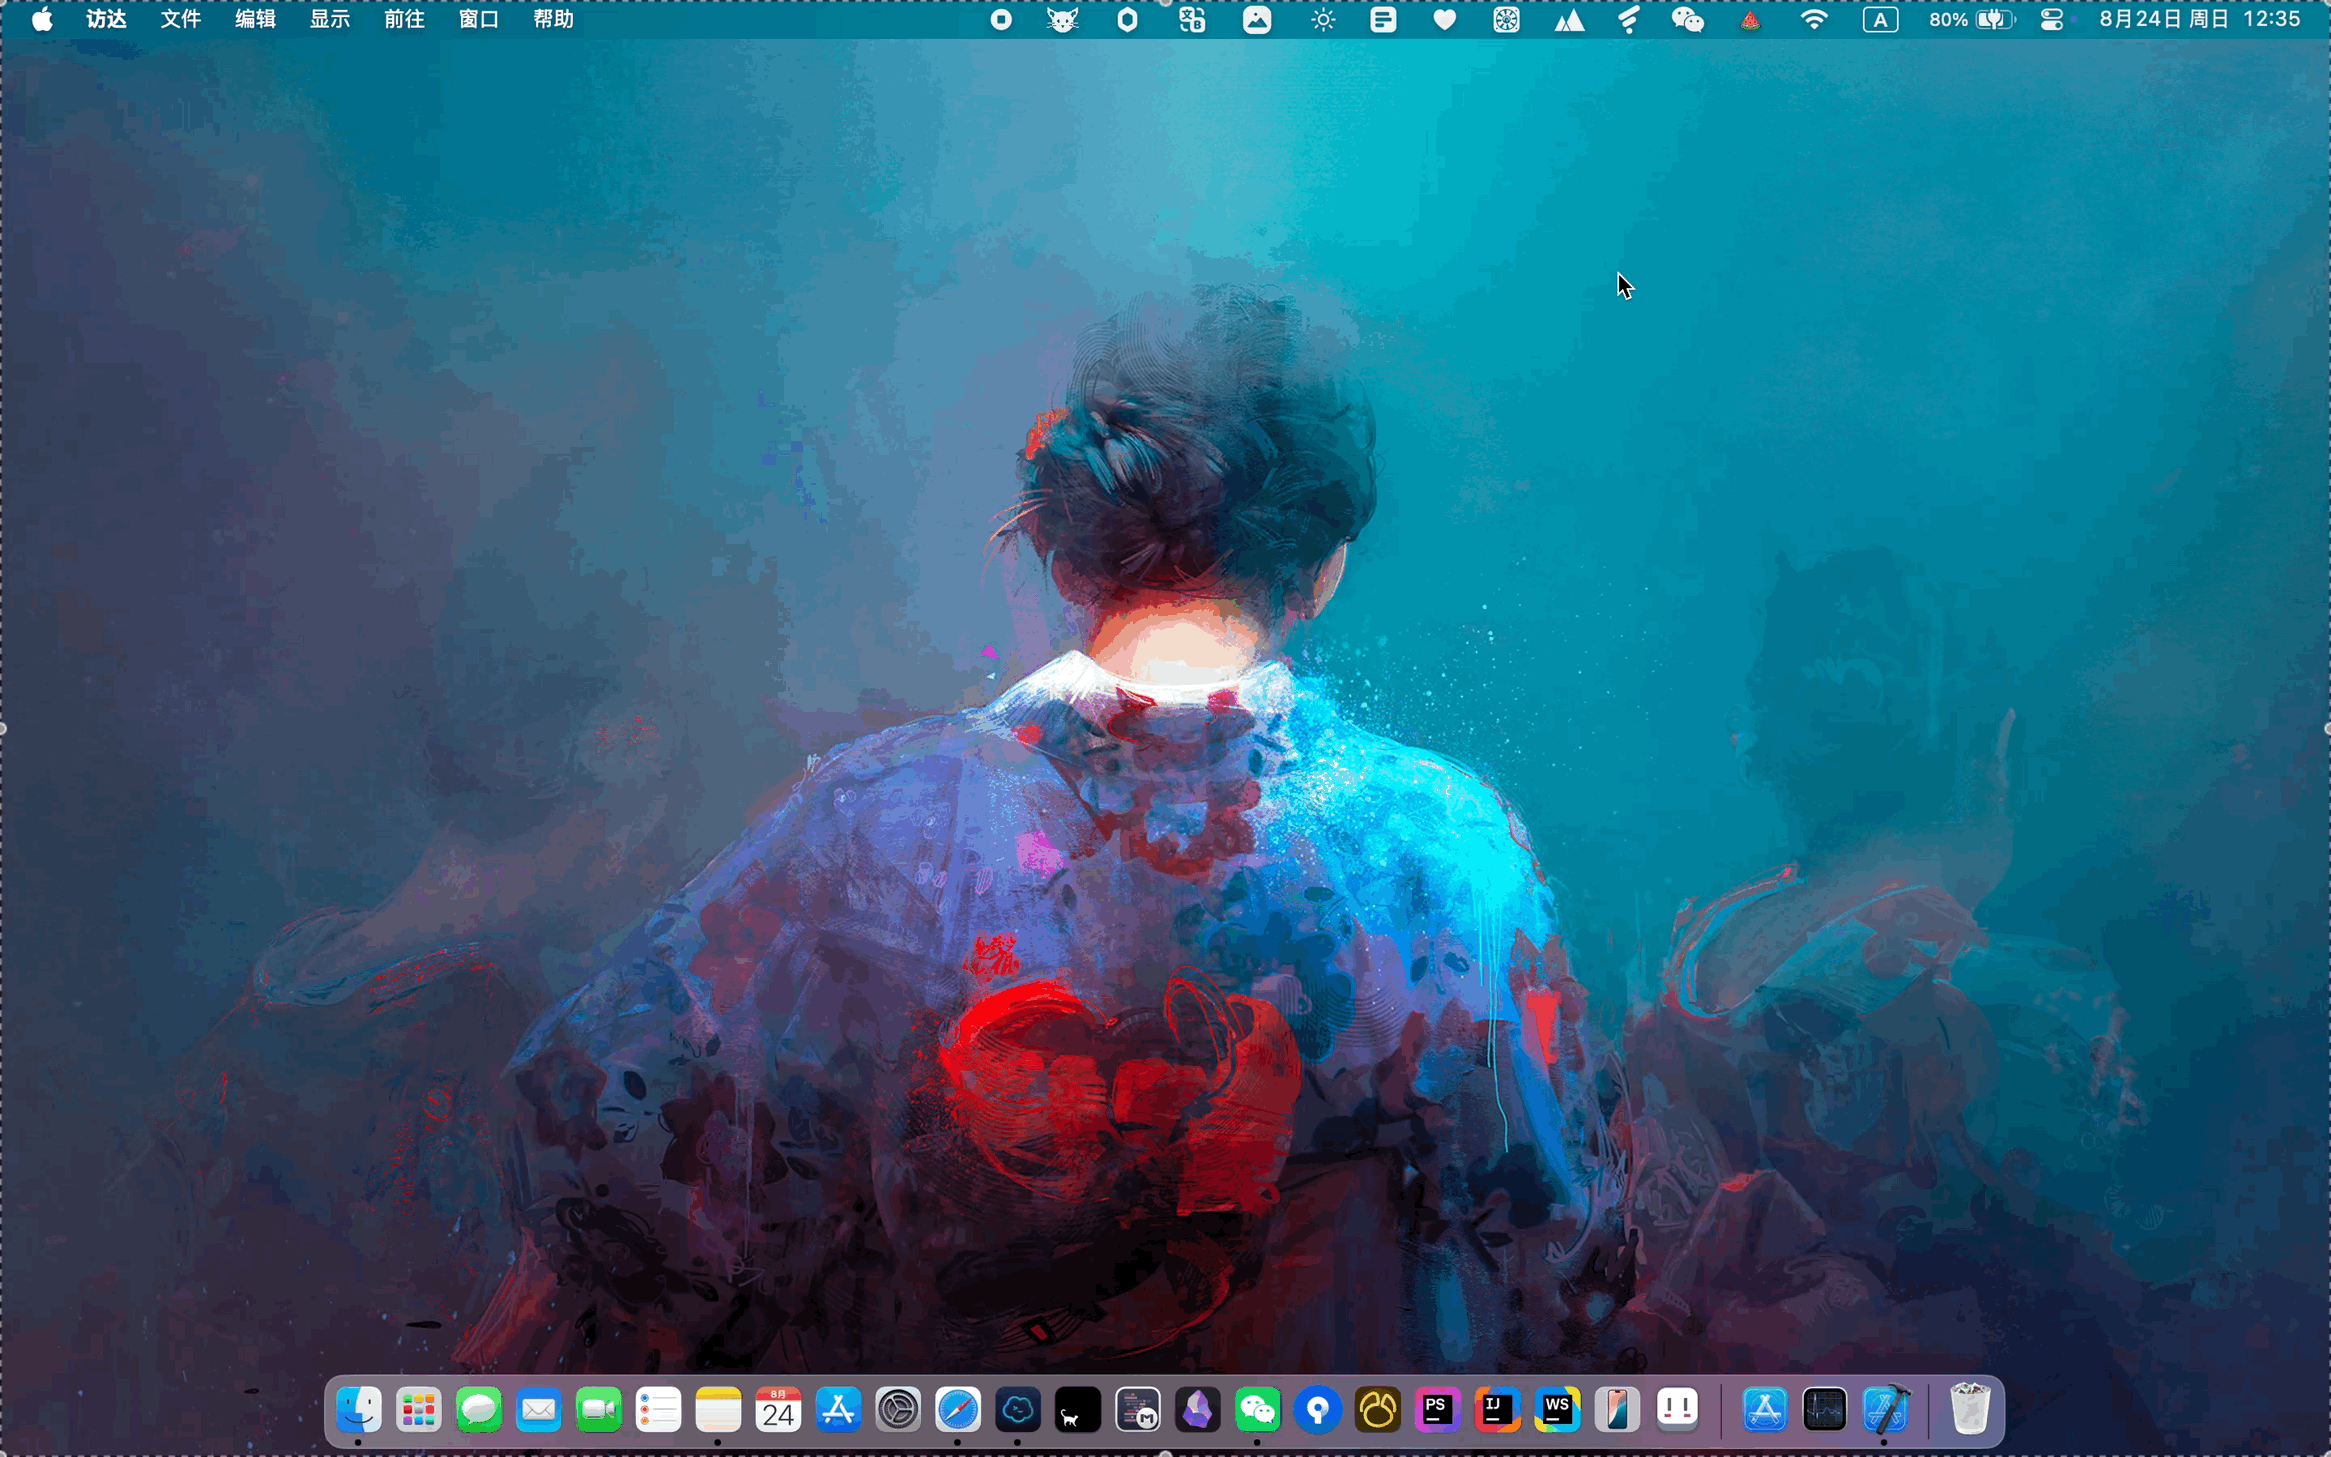Click the mountain peaks menu bar icon
2331x1457 pixels.
[x=1569, y=20]
